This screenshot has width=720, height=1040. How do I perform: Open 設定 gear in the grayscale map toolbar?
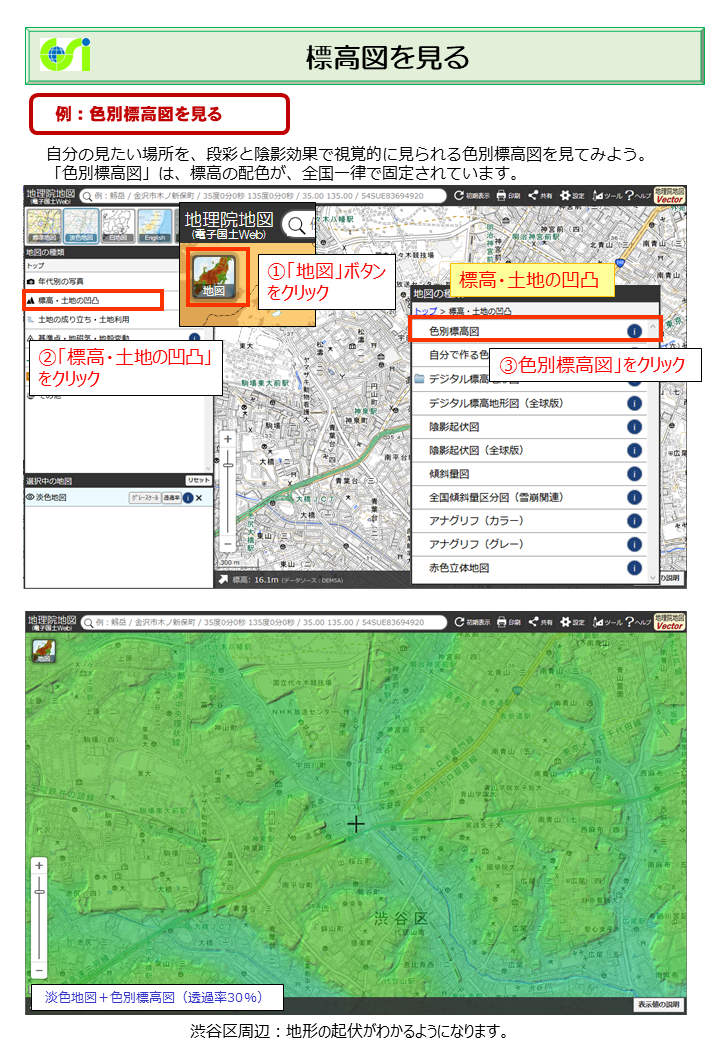pyautogui.click(x=572, y=196)
